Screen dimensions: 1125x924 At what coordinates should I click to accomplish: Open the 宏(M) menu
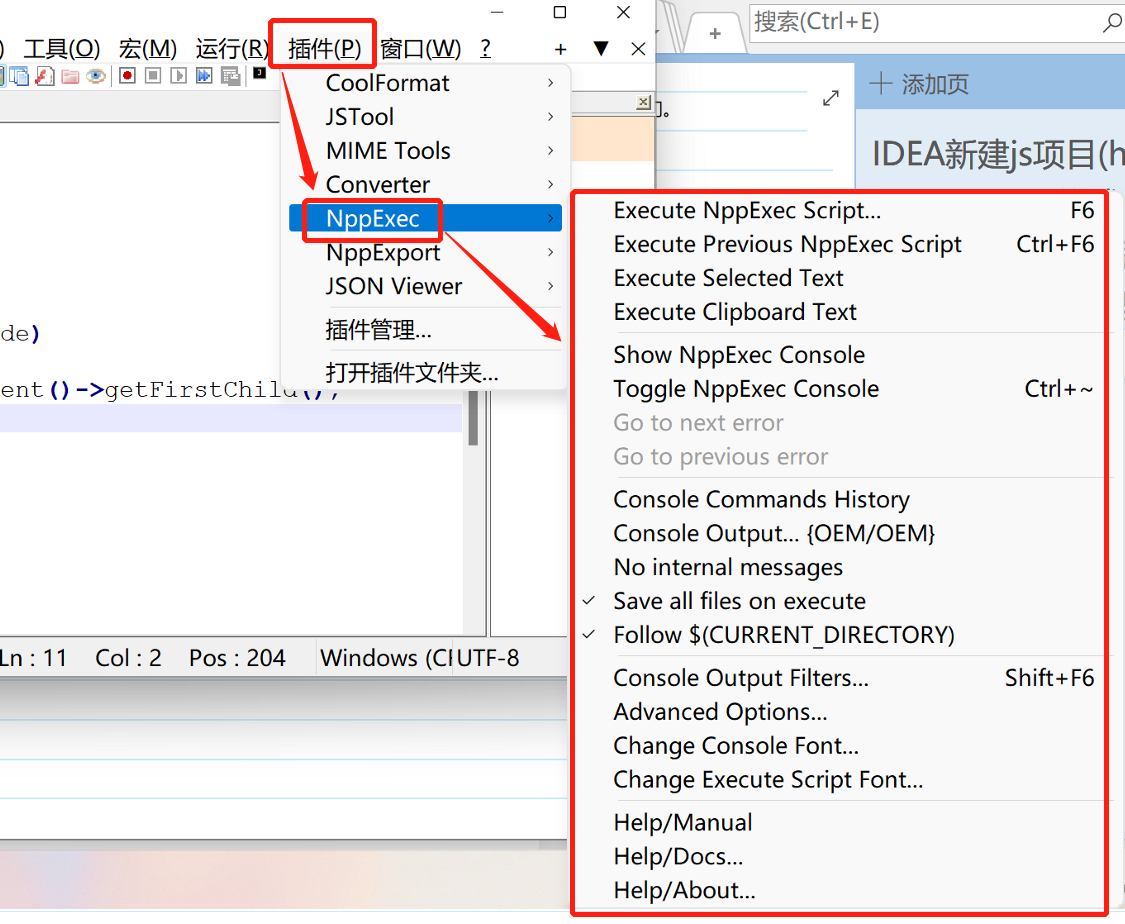[x=148, y=49]
